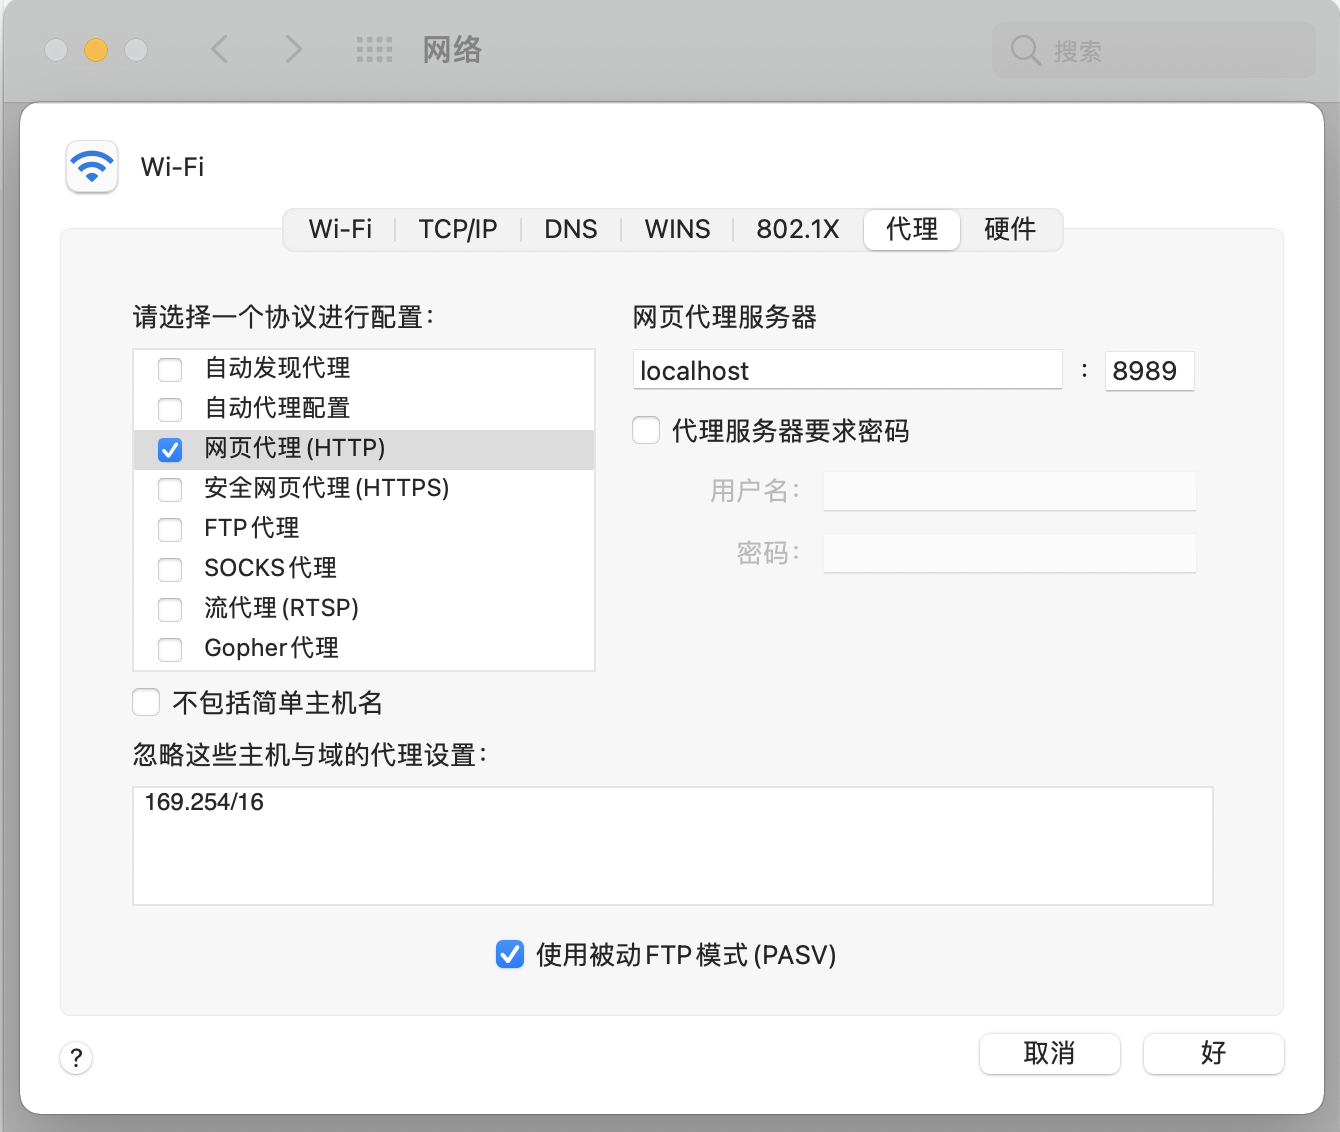Click the localhost proxy server field
Viewport: 1340px width, 1132px height.
[847, 370]
